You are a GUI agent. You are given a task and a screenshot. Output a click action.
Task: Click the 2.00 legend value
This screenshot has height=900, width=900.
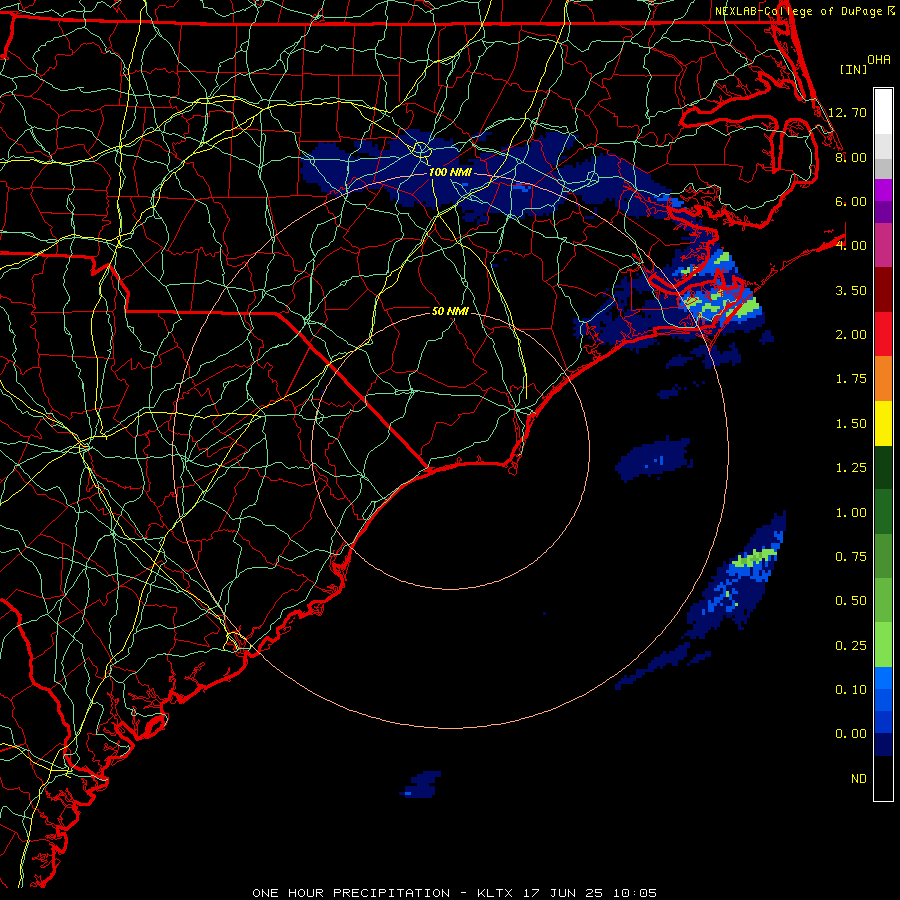851,335
